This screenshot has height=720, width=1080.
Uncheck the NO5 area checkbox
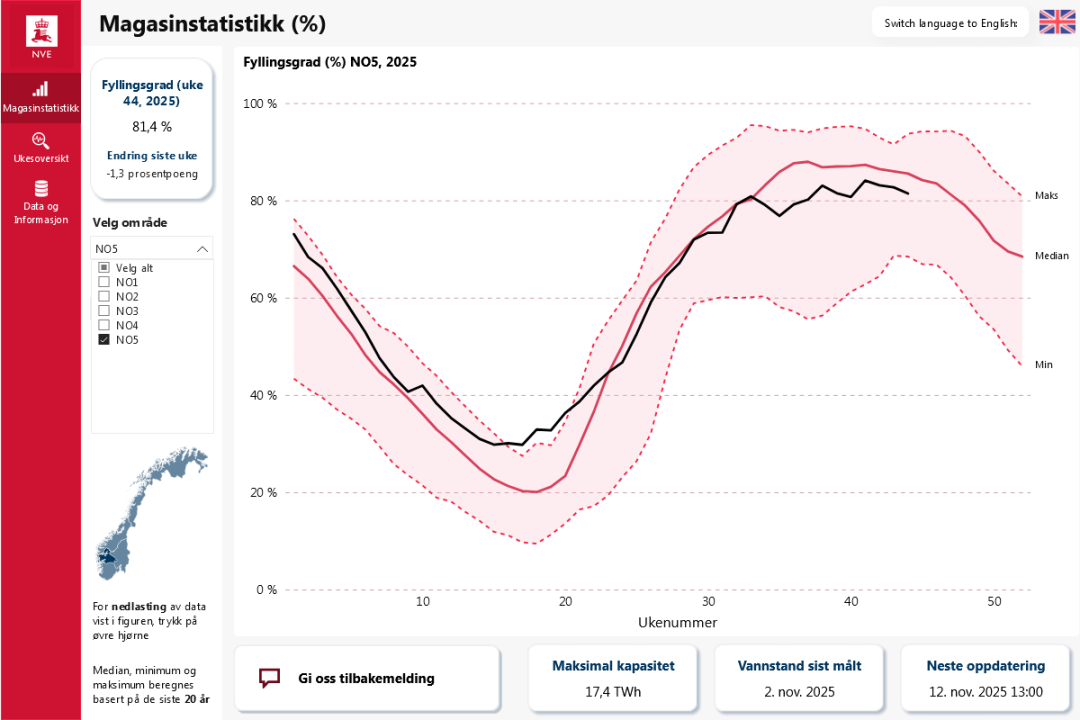tap(104, 340)
